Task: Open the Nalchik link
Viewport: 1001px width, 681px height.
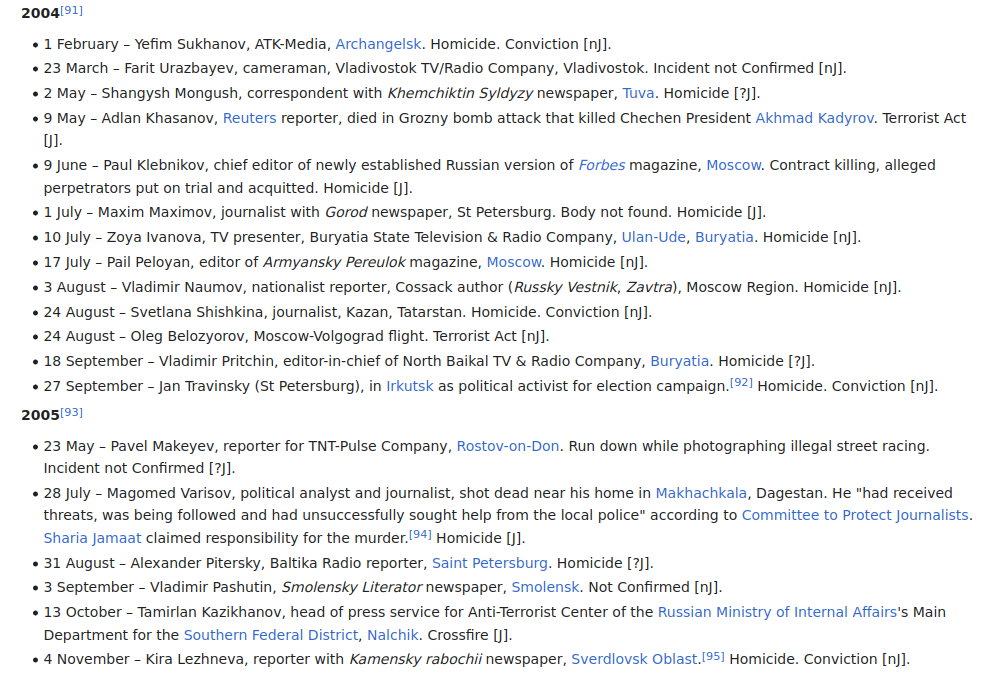Action: click(x=393, y=635)
